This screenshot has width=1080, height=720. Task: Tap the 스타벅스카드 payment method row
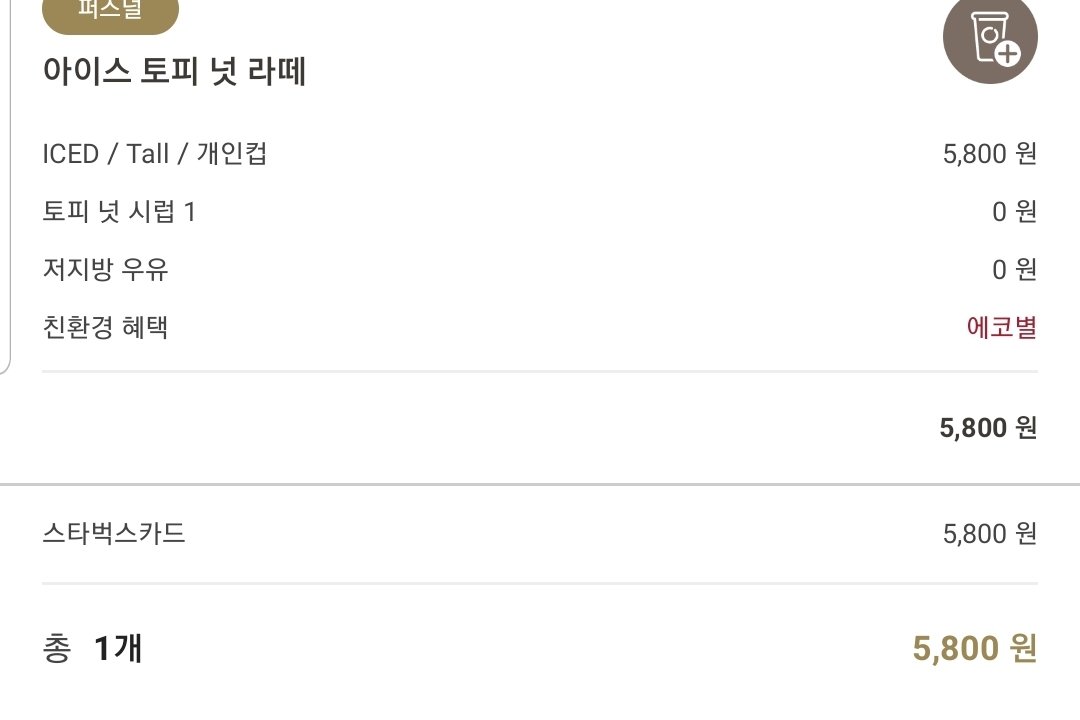point(540,534)
